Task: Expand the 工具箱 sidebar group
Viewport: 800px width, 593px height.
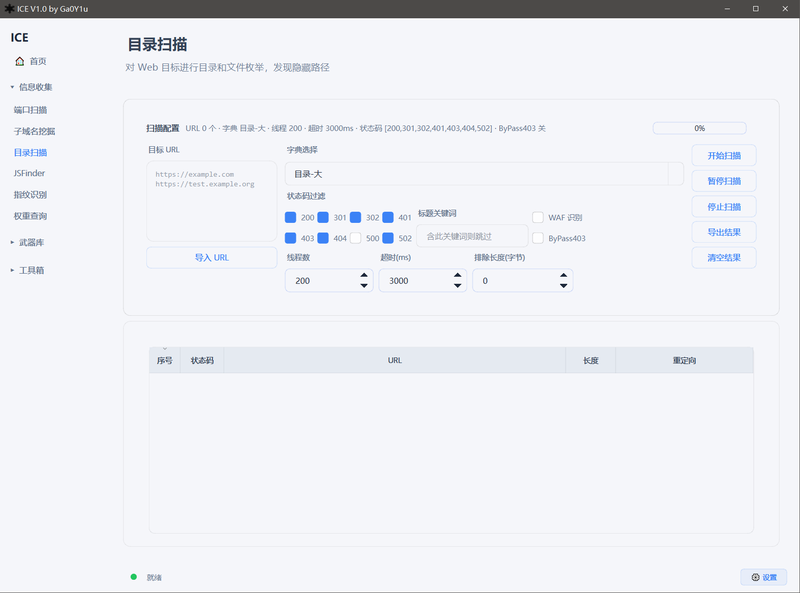Action: click(28, 270)
